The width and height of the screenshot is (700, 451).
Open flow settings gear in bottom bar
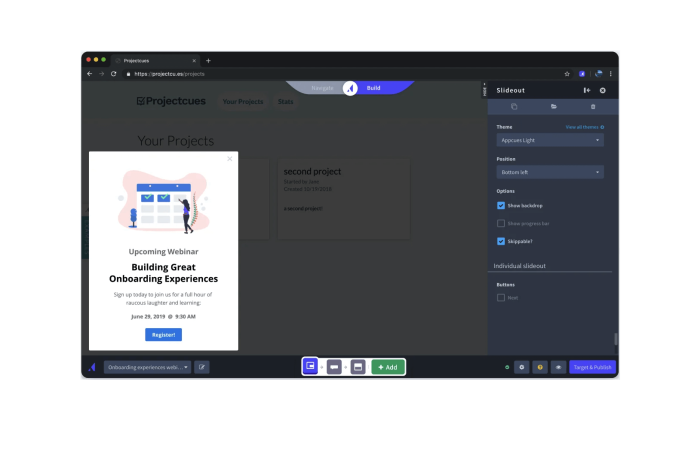click(x=521, y=367)
